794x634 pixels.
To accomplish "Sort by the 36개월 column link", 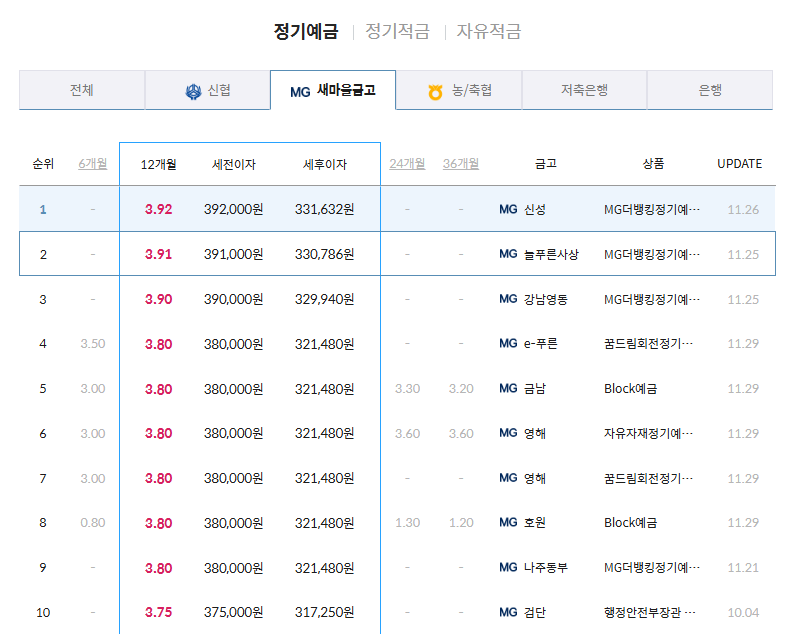I will (461, 164).
